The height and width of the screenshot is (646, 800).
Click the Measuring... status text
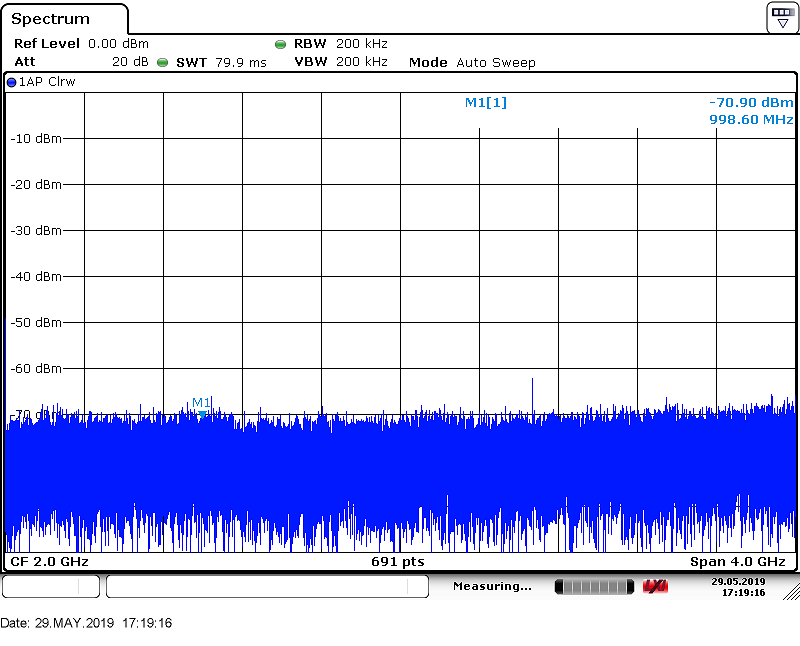(x=492, y=586)
